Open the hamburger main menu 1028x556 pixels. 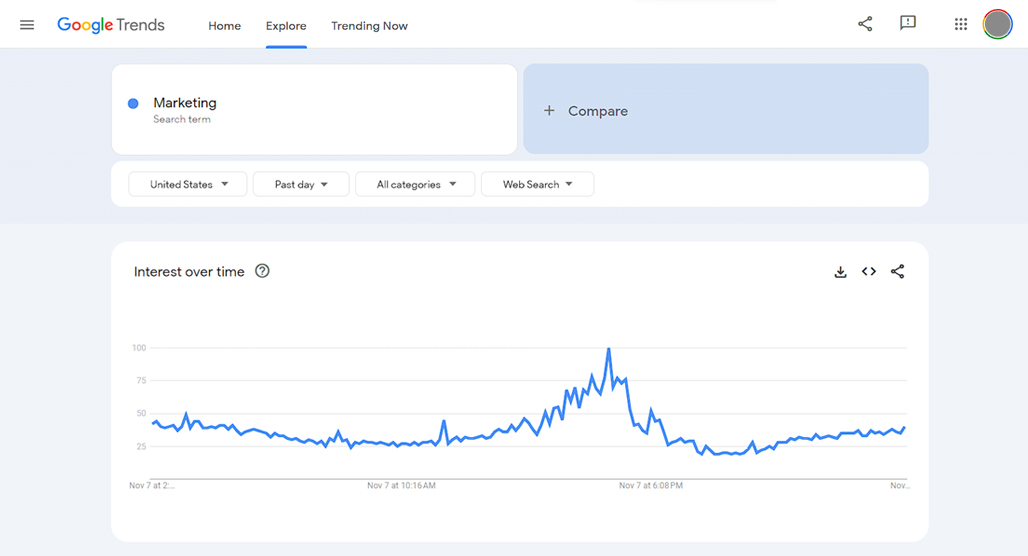[27, 25]
